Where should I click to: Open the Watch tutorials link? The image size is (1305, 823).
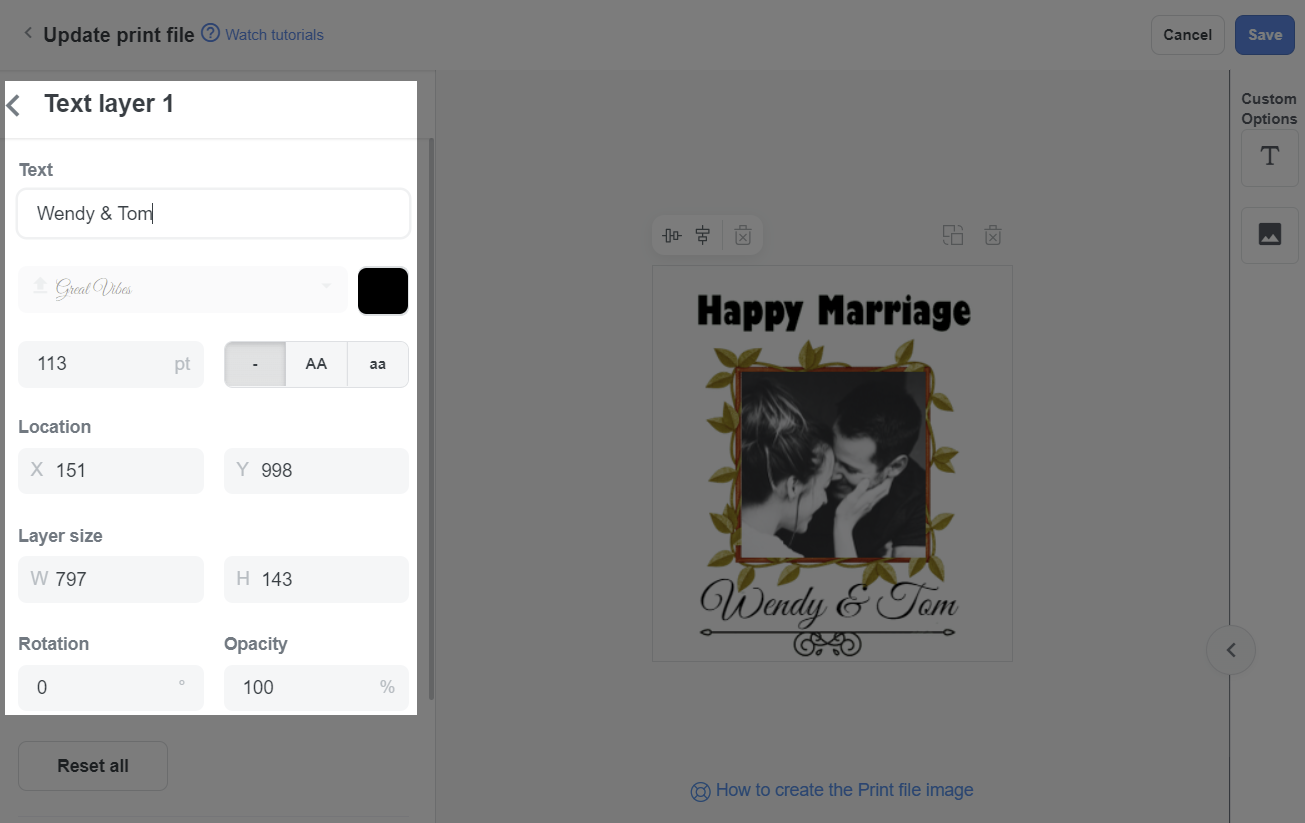pos(274,35)
